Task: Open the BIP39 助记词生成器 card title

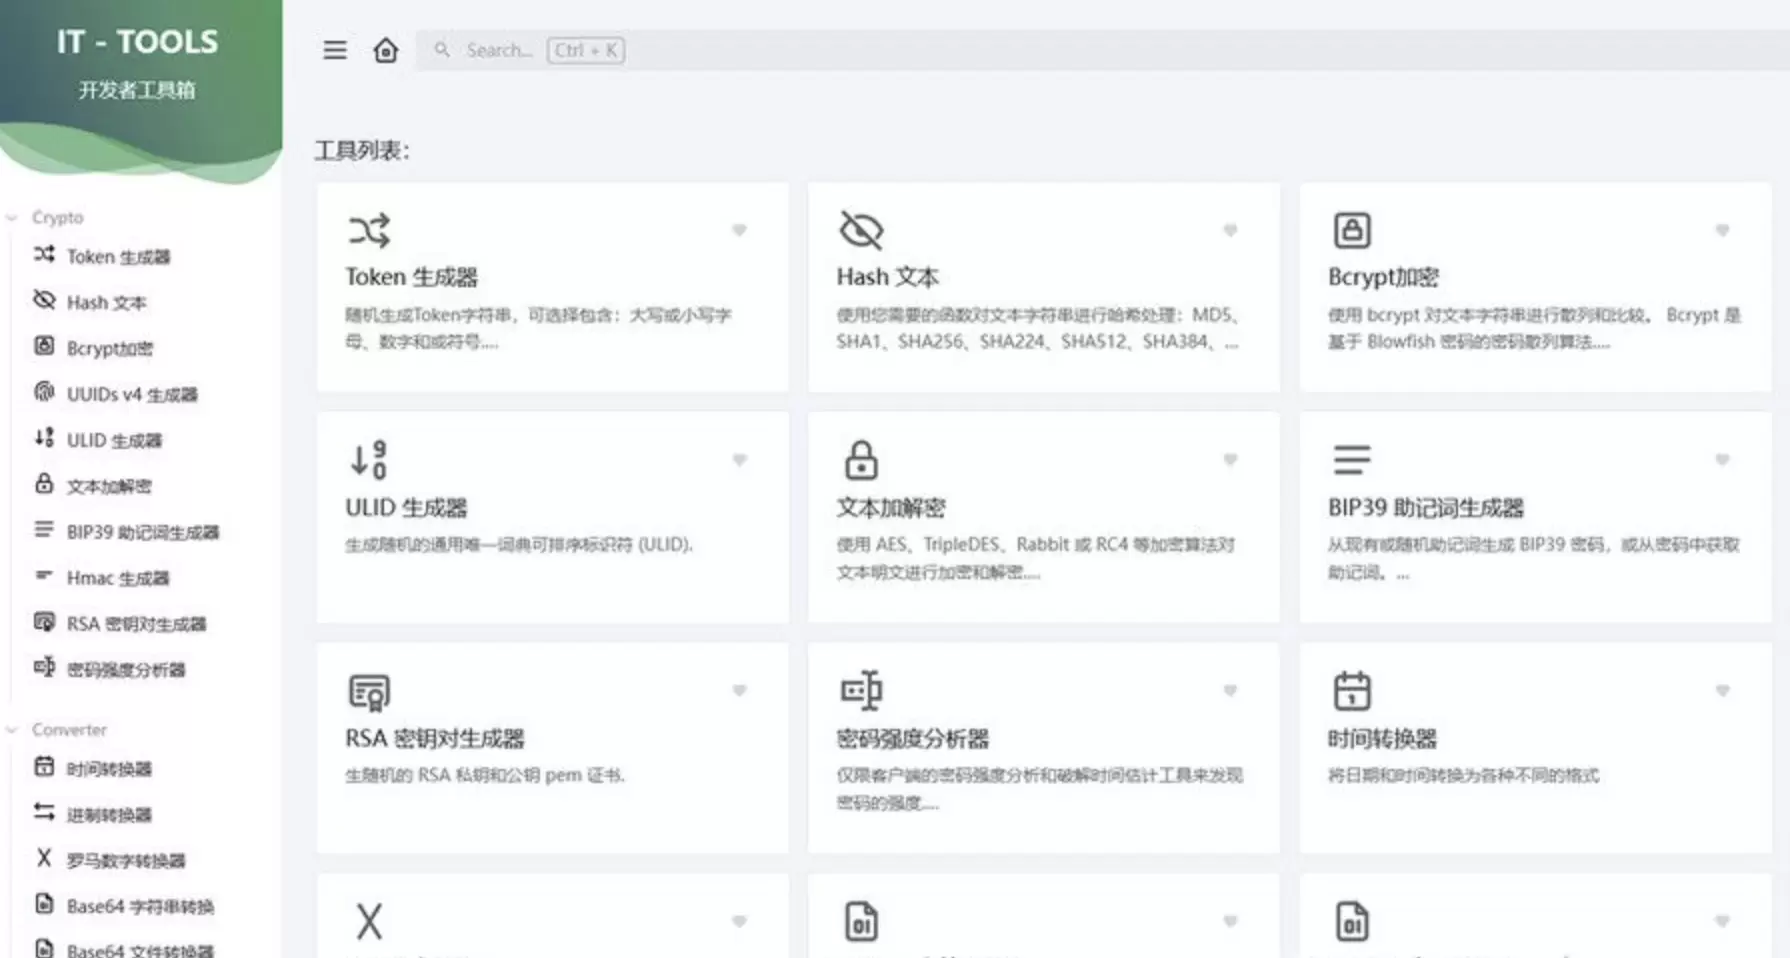Action: click(1425, 508)
